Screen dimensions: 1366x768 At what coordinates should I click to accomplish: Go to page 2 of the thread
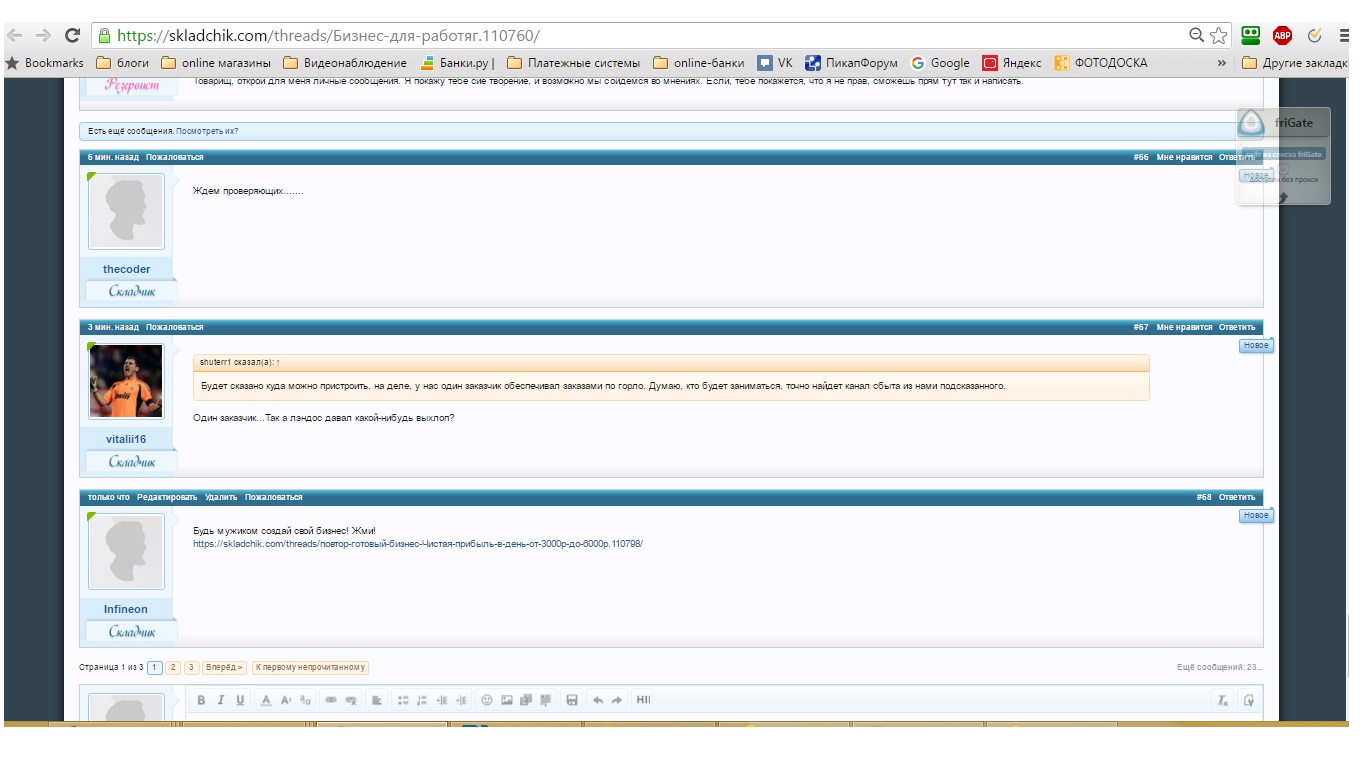pos(173,667)
